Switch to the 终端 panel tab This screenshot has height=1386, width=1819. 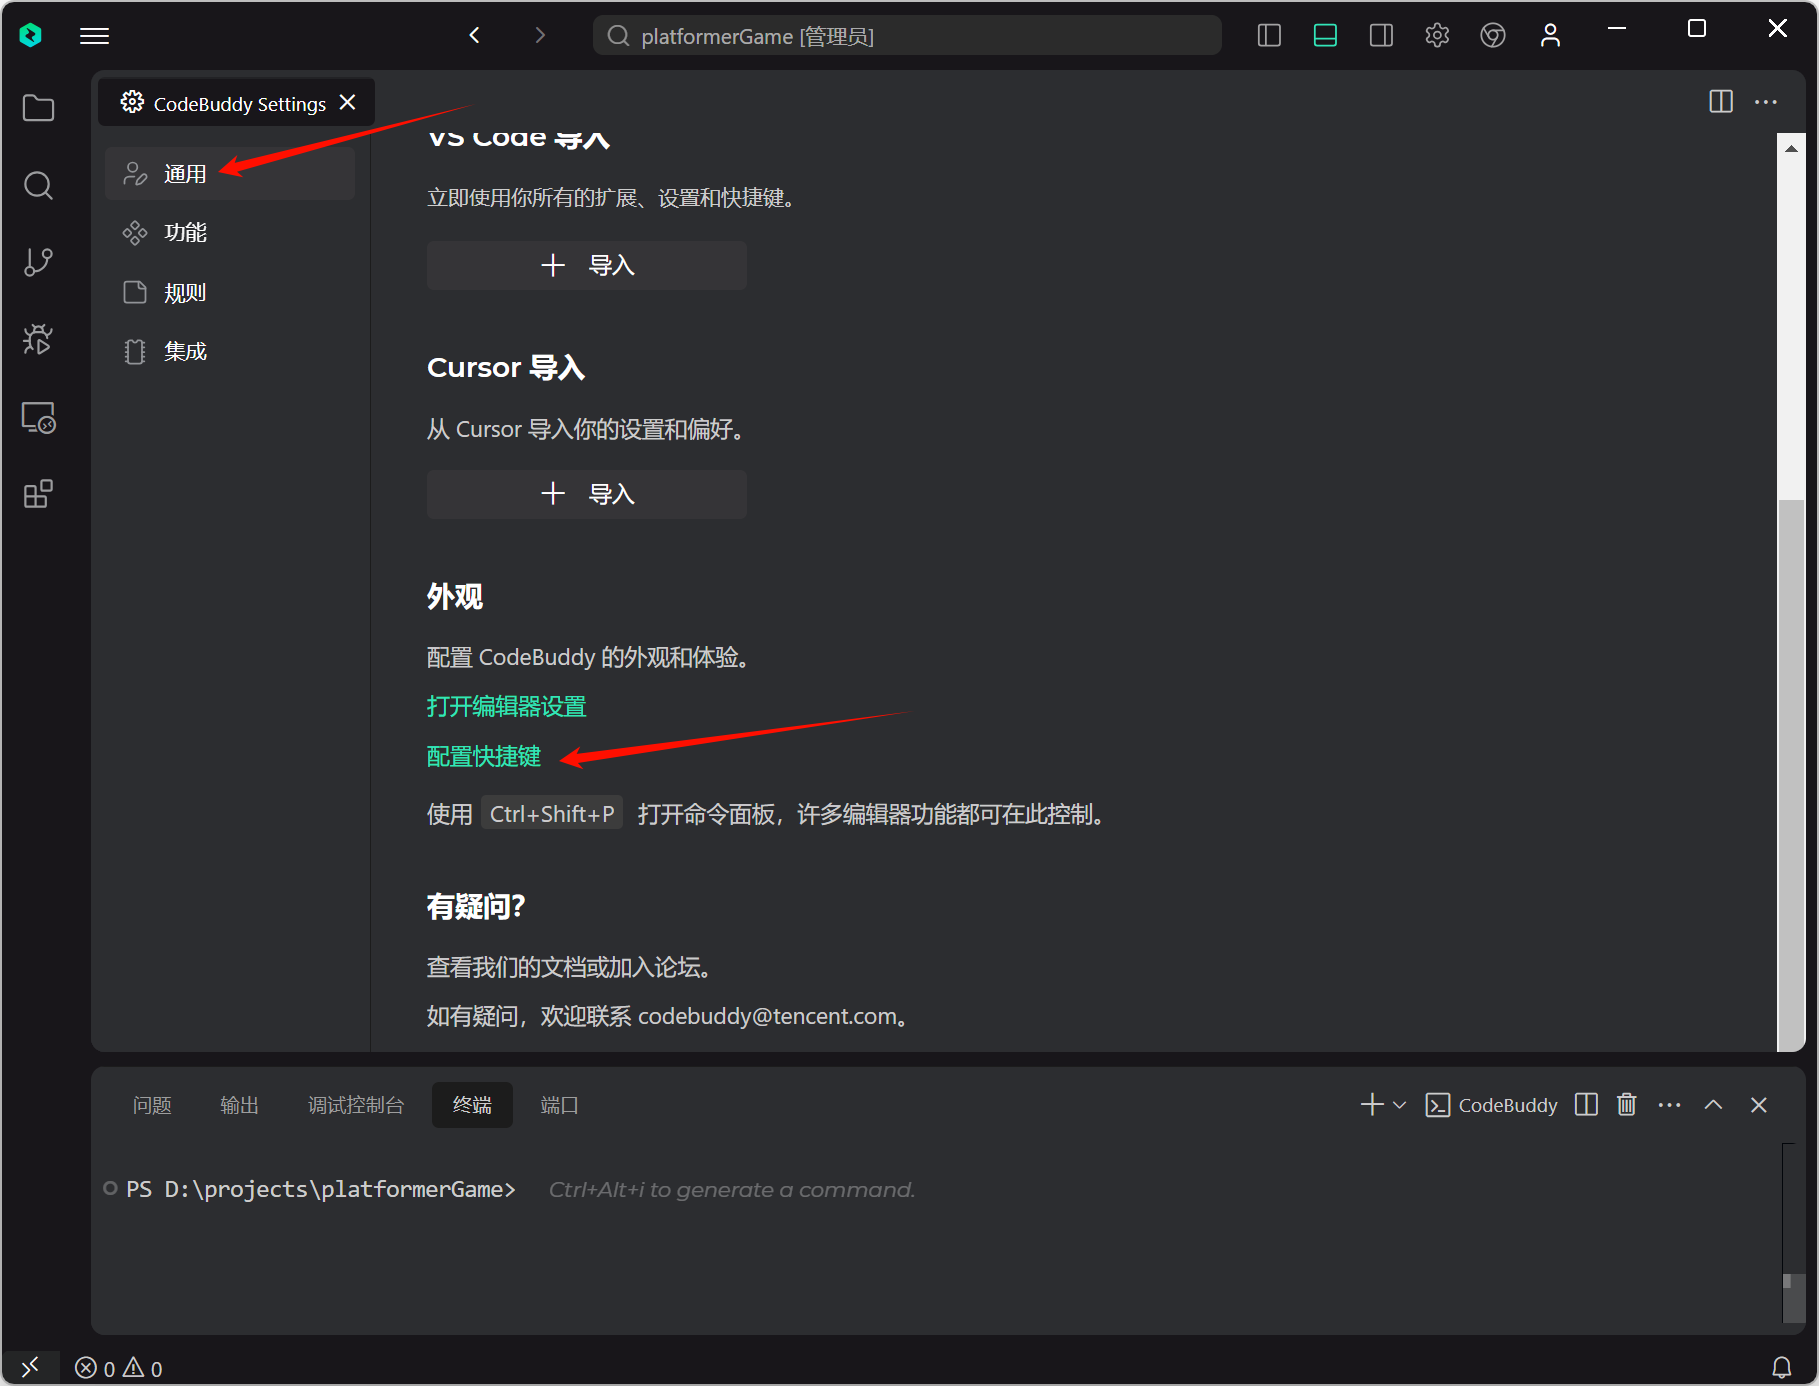(x=472, y=1105)
